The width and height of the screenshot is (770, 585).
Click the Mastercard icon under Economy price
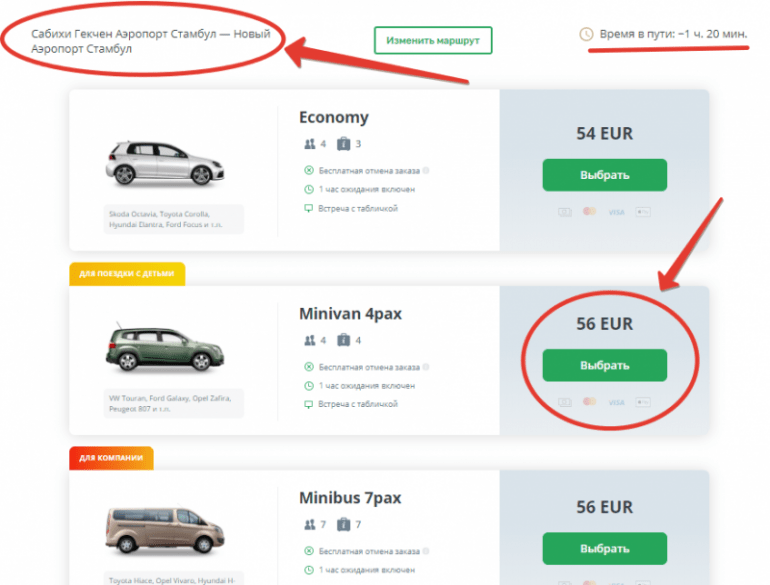tap(589, 212)
